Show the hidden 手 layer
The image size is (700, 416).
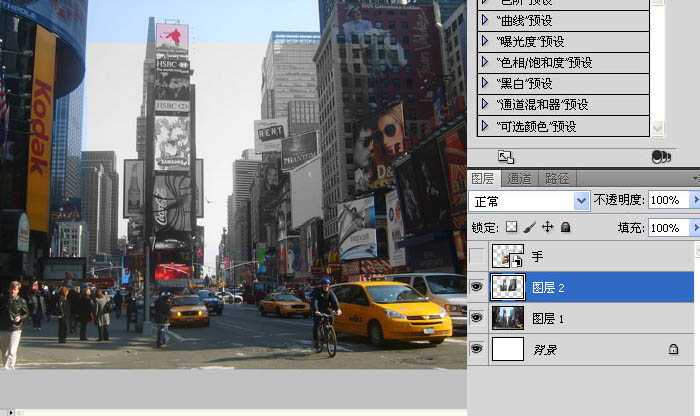tap(477, 257)
